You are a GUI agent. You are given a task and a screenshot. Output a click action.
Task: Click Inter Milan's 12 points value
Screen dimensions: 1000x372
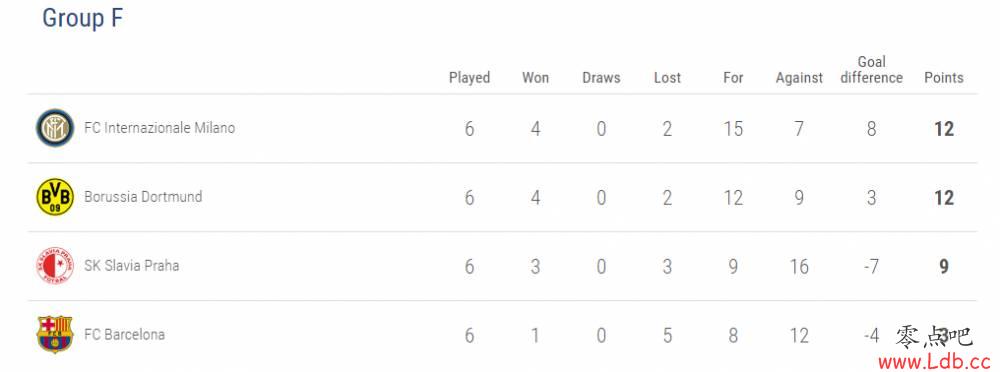pos(944,129)
